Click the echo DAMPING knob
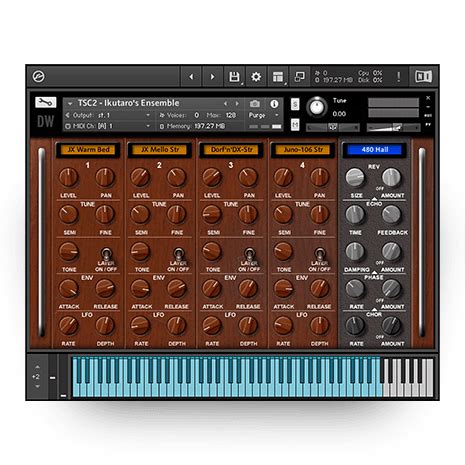Viewport: 465px width, 465px height. coord(355,251)
